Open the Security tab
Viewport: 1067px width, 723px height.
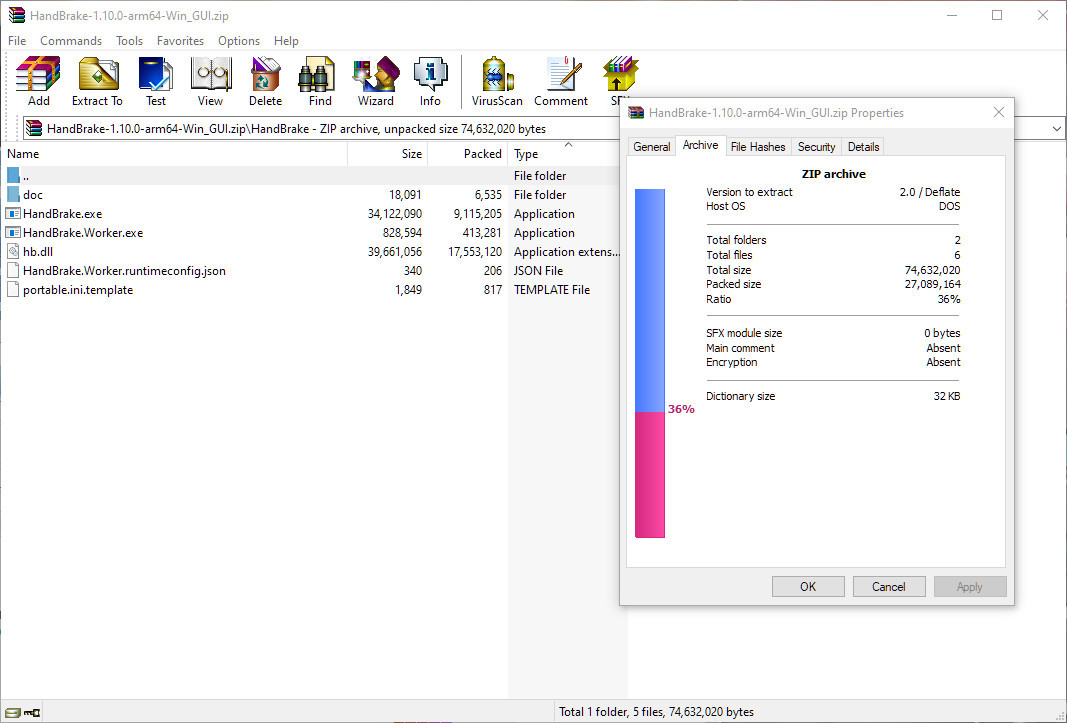[816, 146]
